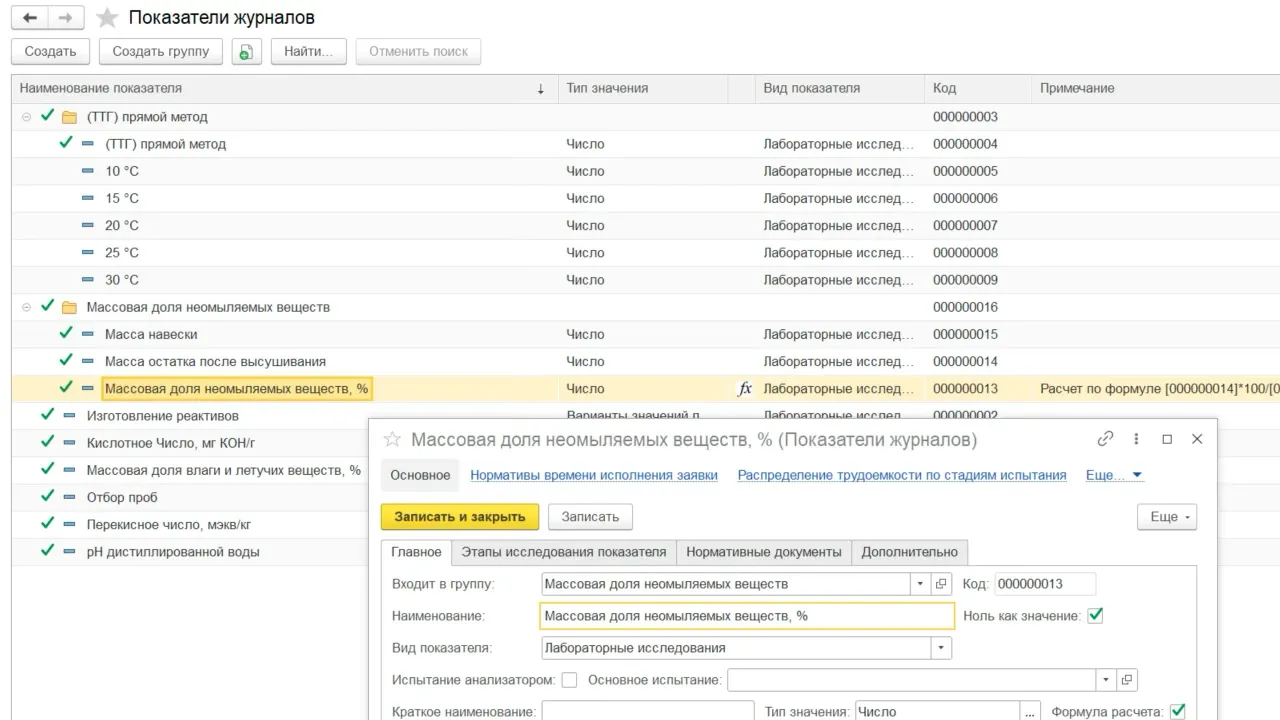Click the folder icon of Массовая доля неомыляемых веществ group
Image resolution: width=1280 pixels, height=720 pixels.
click(x=69, y=307)
